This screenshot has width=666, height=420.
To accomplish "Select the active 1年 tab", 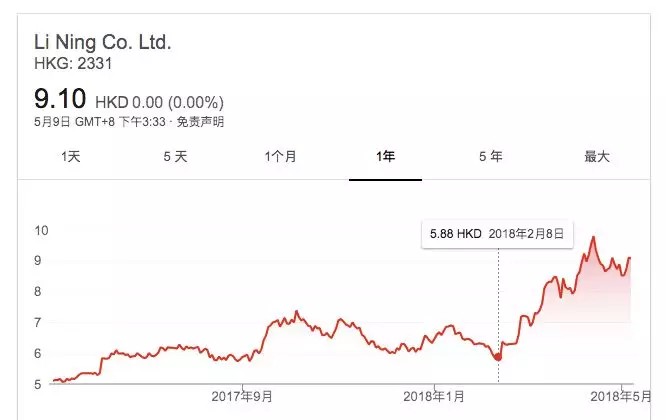I will click(386, 157).
